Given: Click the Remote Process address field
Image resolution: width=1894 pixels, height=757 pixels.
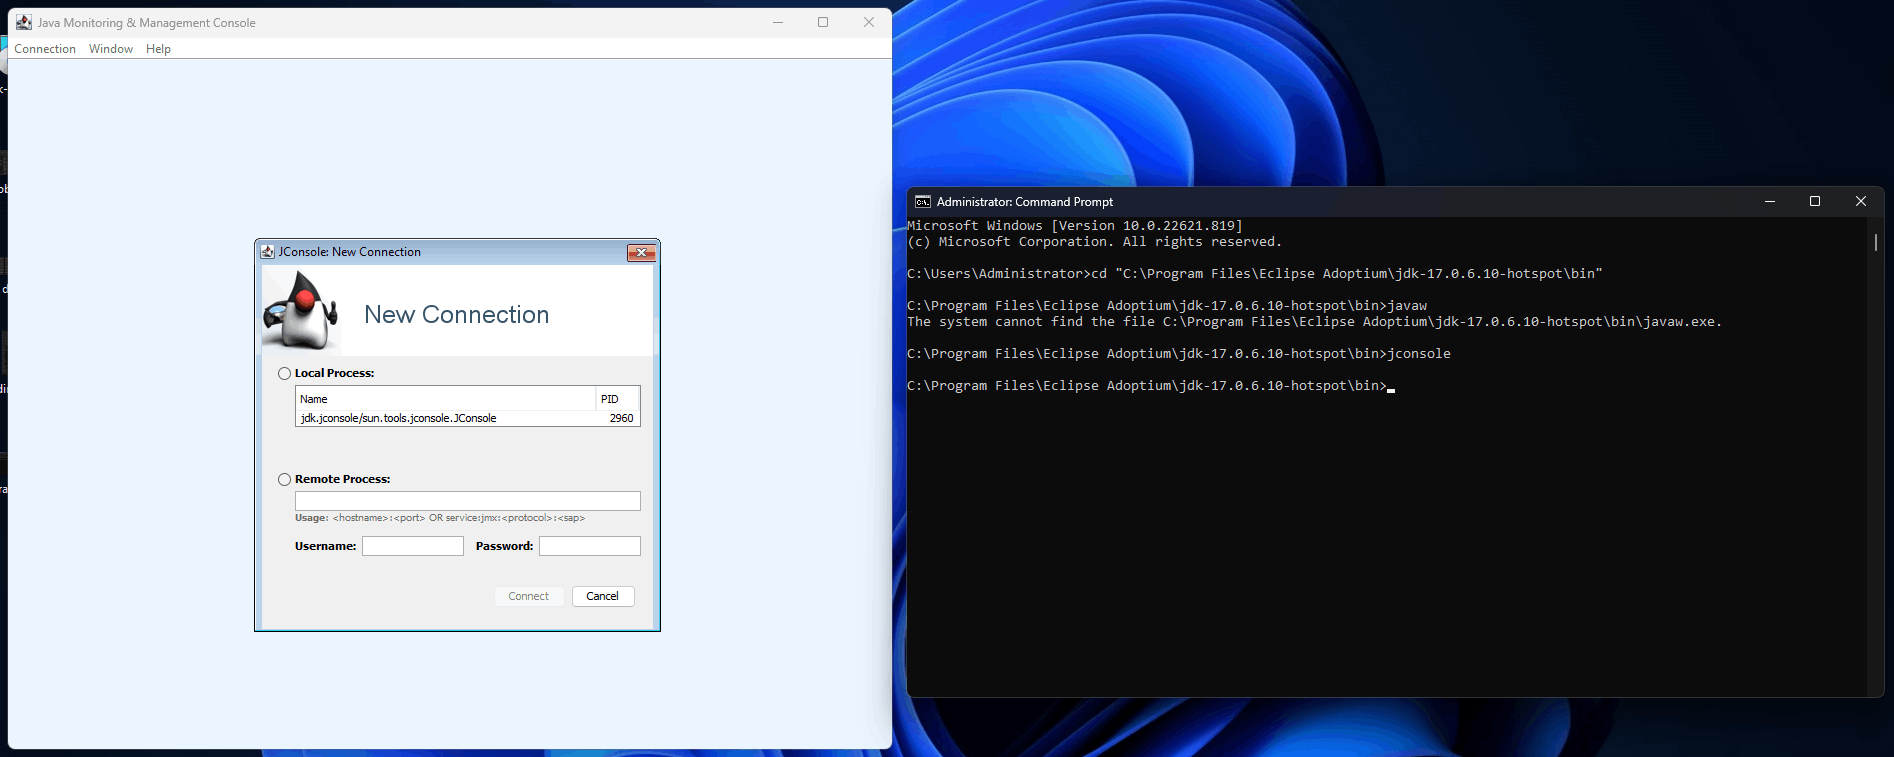Looking at the screenshot, I should (467, 501).
